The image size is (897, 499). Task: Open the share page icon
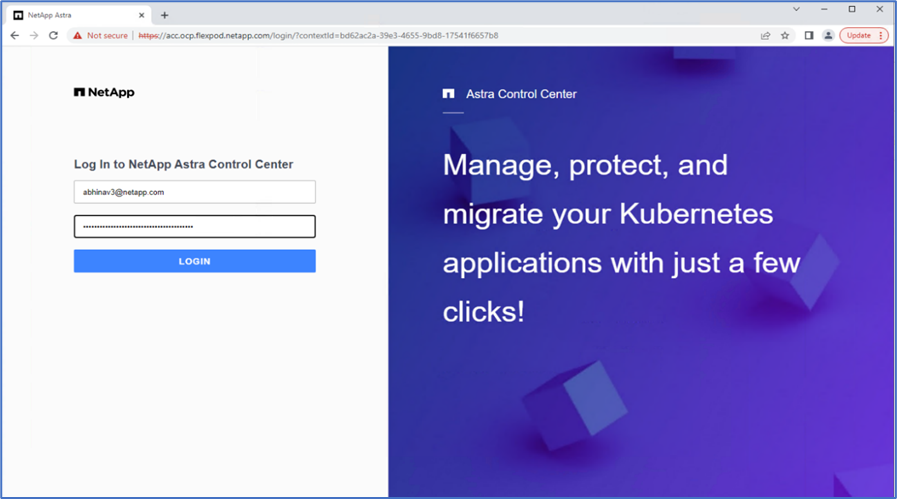coord(765,35)
